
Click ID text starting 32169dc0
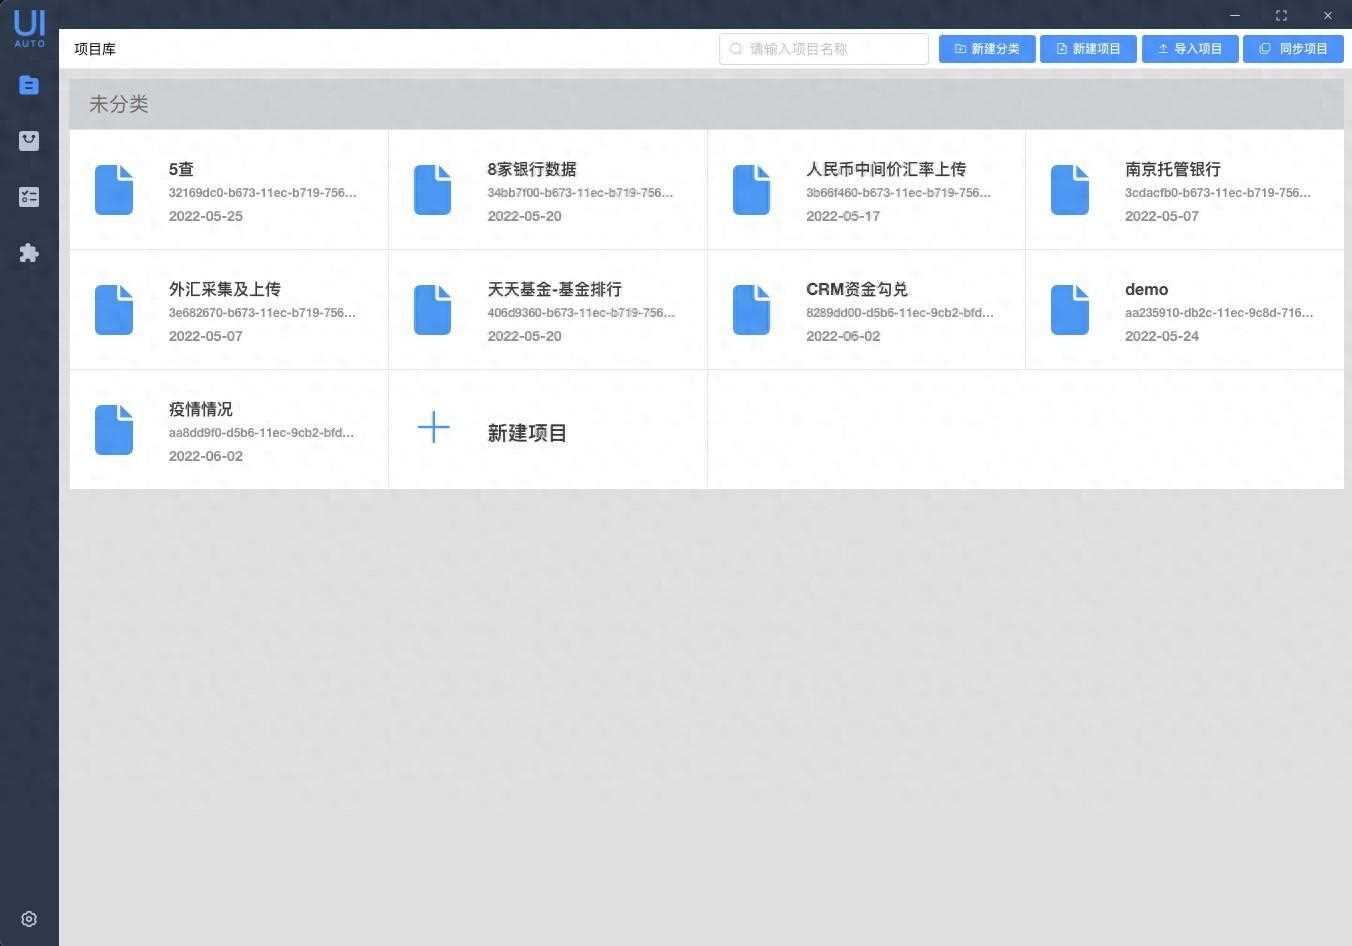point(262,193)
